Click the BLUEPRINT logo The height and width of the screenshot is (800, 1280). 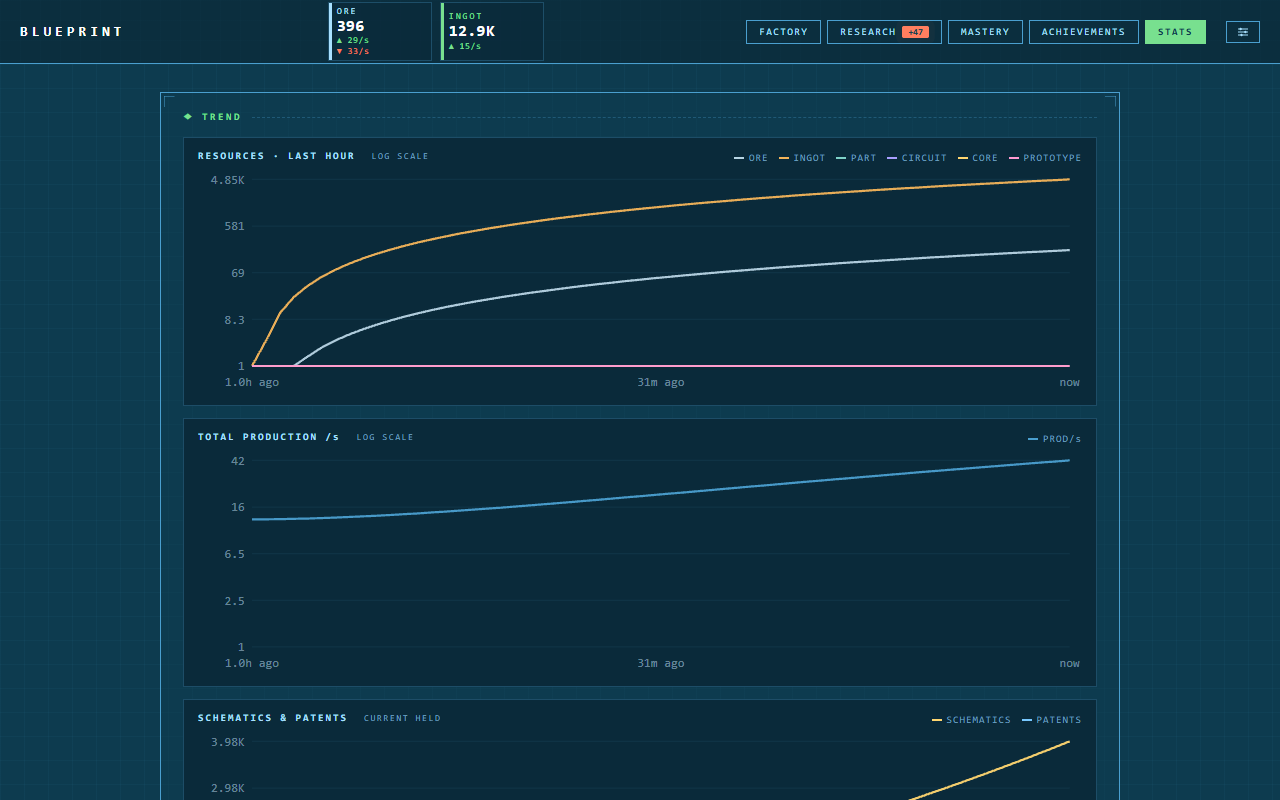click(x=72, y=32)
